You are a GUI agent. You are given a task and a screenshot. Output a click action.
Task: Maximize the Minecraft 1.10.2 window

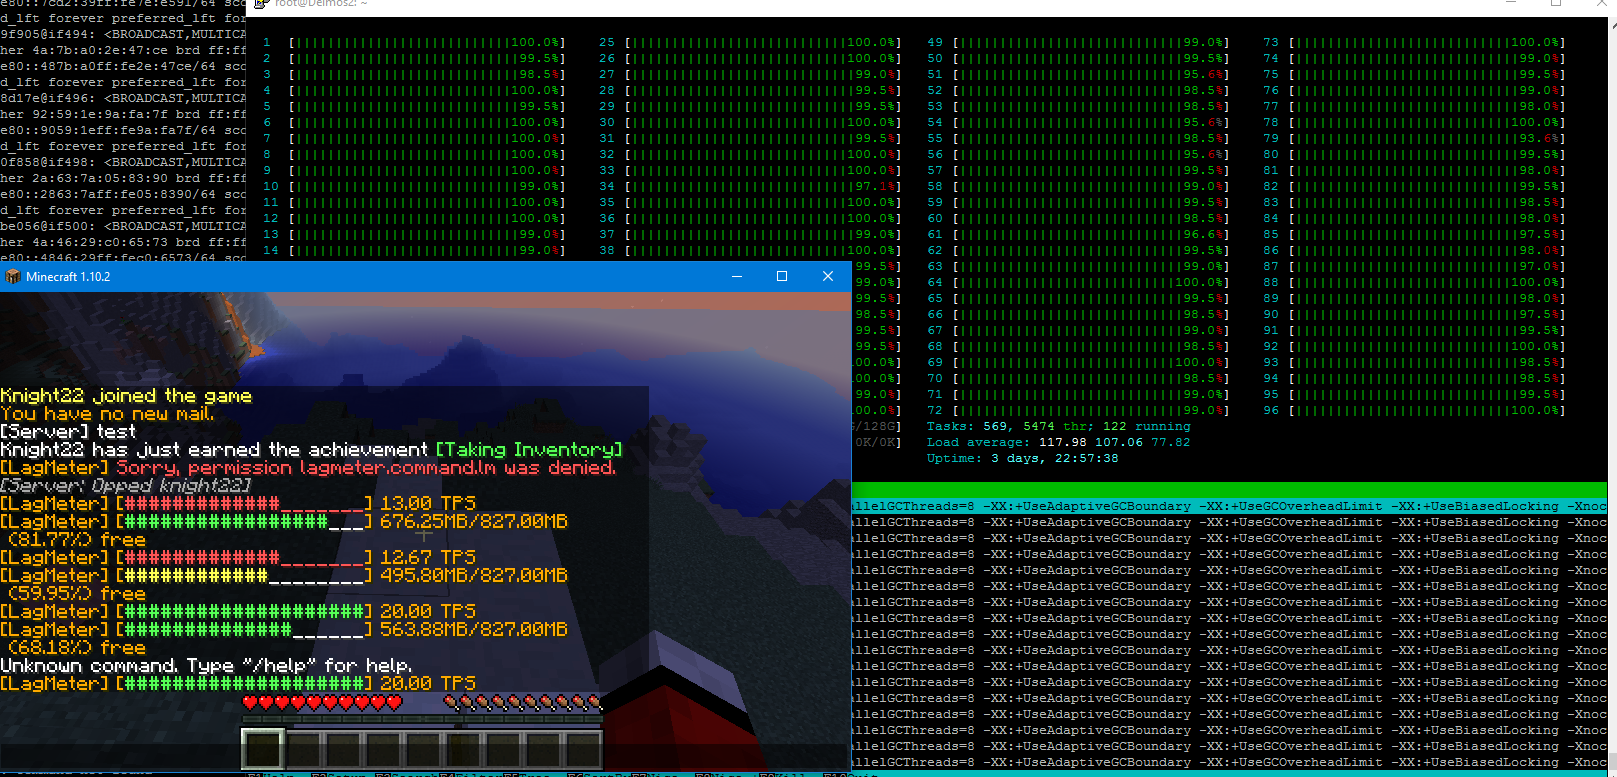pyautogui.click(x=782, y=277)
